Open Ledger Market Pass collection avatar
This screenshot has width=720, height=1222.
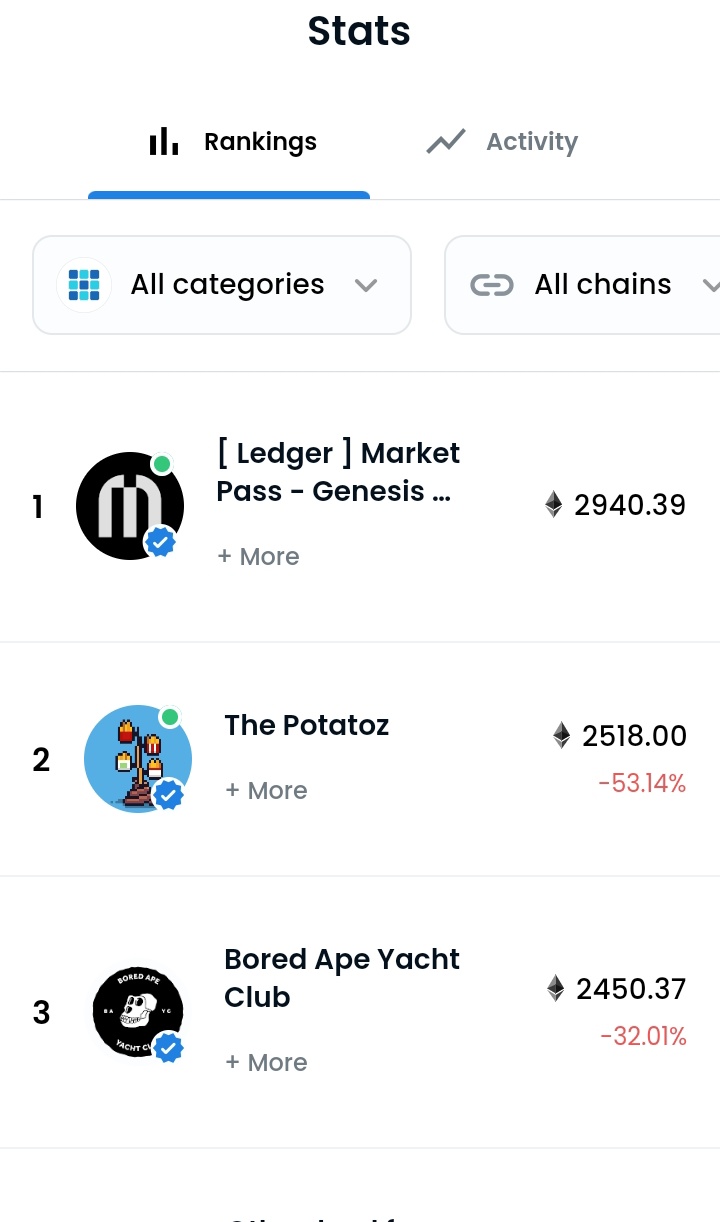[x=130, y=506]
